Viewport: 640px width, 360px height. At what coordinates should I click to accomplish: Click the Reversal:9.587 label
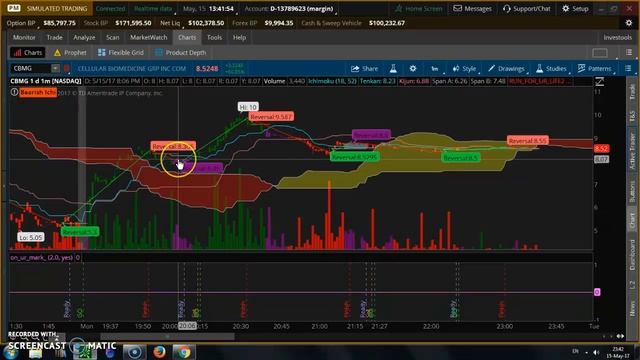(271, 117)
